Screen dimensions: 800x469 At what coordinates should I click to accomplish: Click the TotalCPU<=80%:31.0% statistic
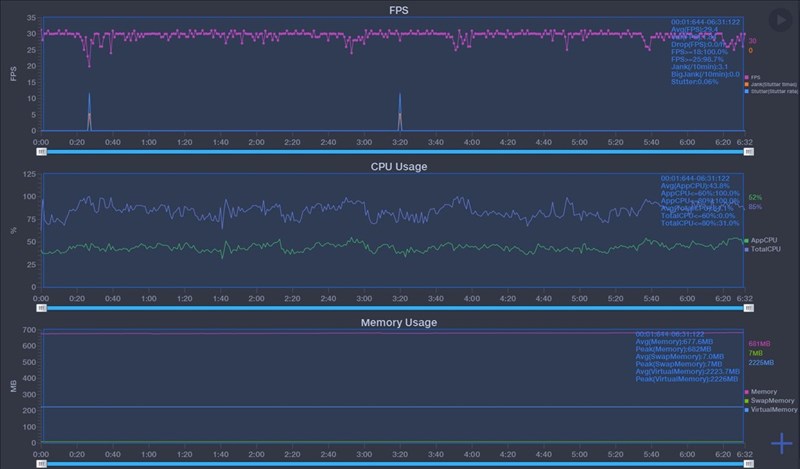tap(699, 223)
